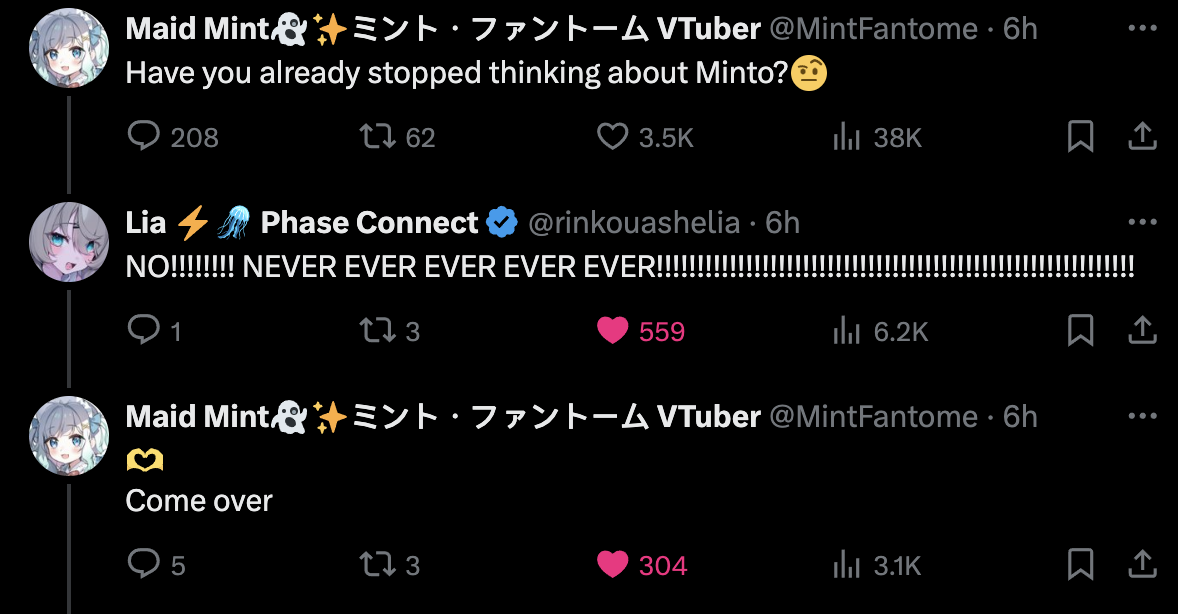Open more options on Lia's tweet
The width and height of the screenshot is (1178, 614).
click(x=1142, y=223)
